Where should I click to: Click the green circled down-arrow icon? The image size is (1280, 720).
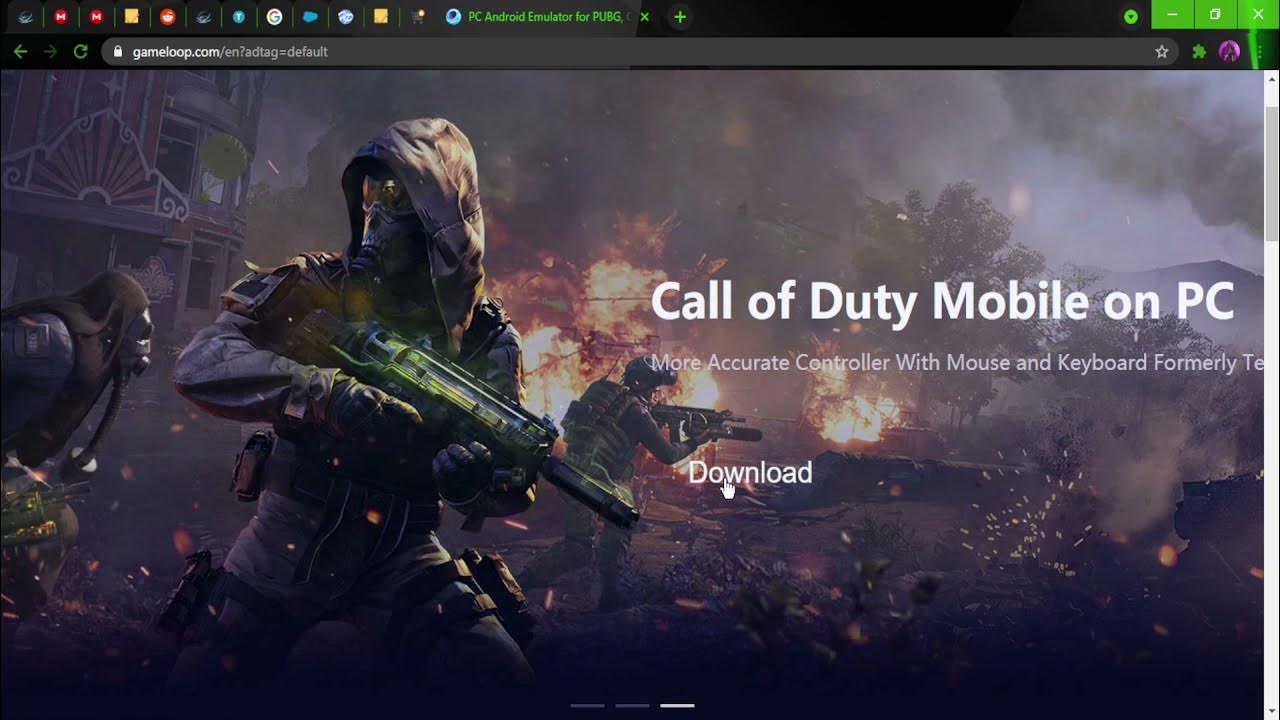point(1131,17)
